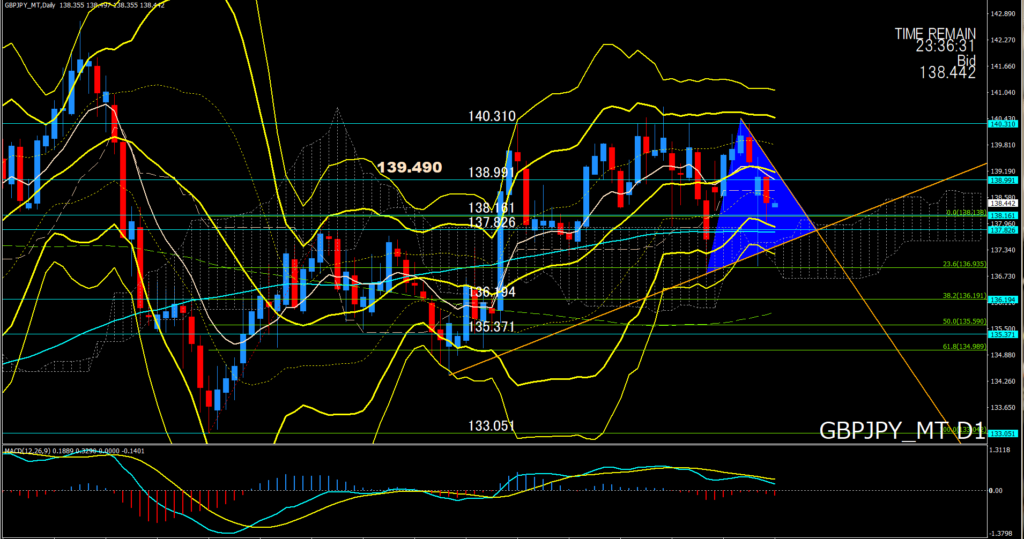Click the 136.730 price axis value
Image resolution: width=1024 pixels, height=539 pixels.
click(x=1003, y=276)
